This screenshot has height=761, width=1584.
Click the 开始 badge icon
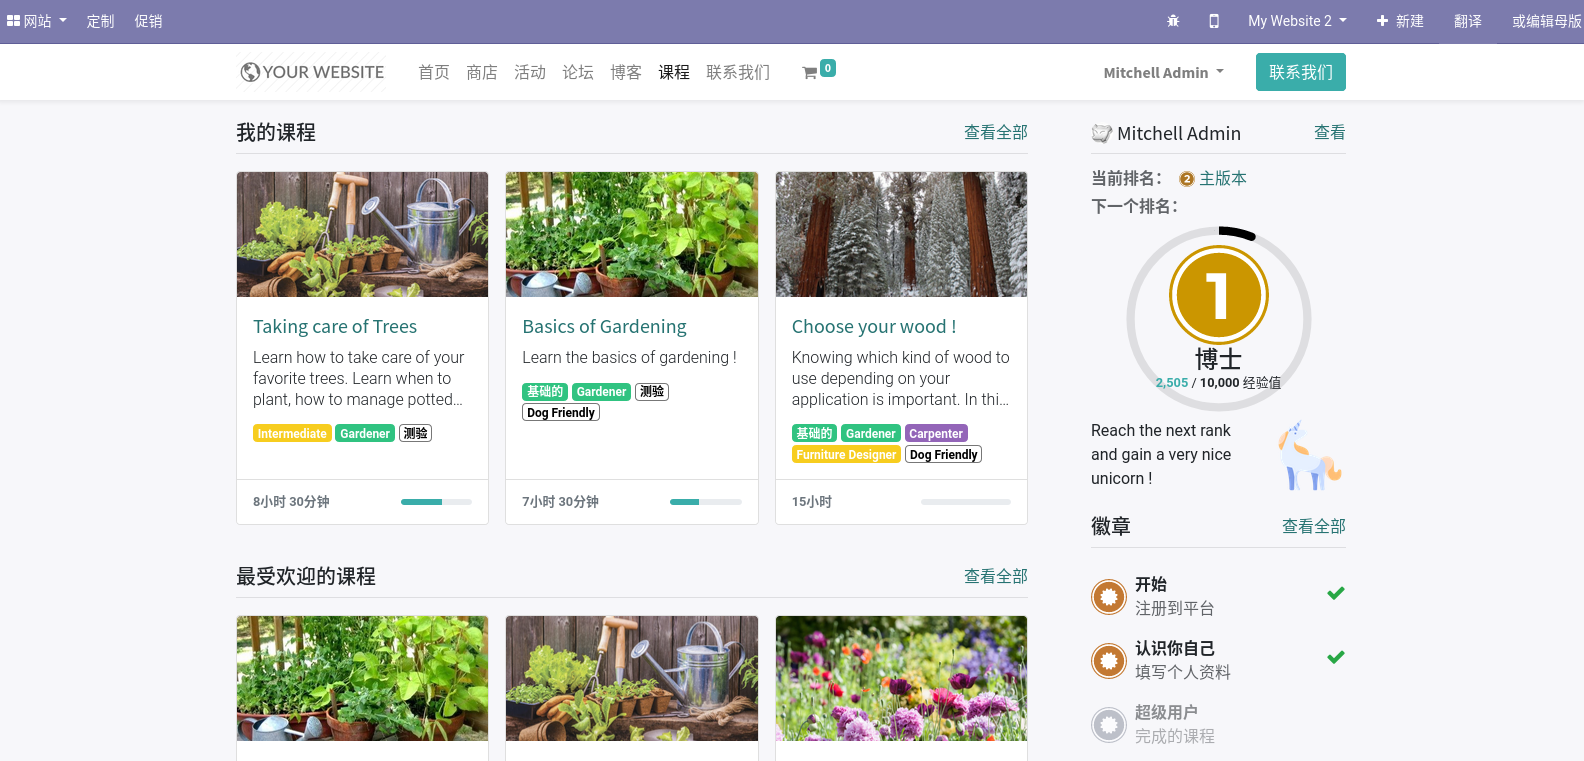1108,597
